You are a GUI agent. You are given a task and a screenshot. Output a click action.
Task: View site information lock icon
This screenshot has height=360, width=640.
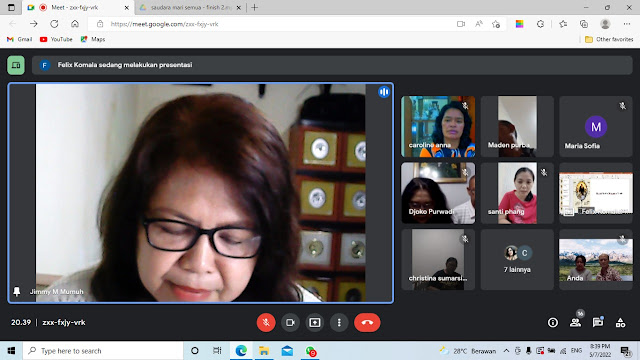point(100,24)
